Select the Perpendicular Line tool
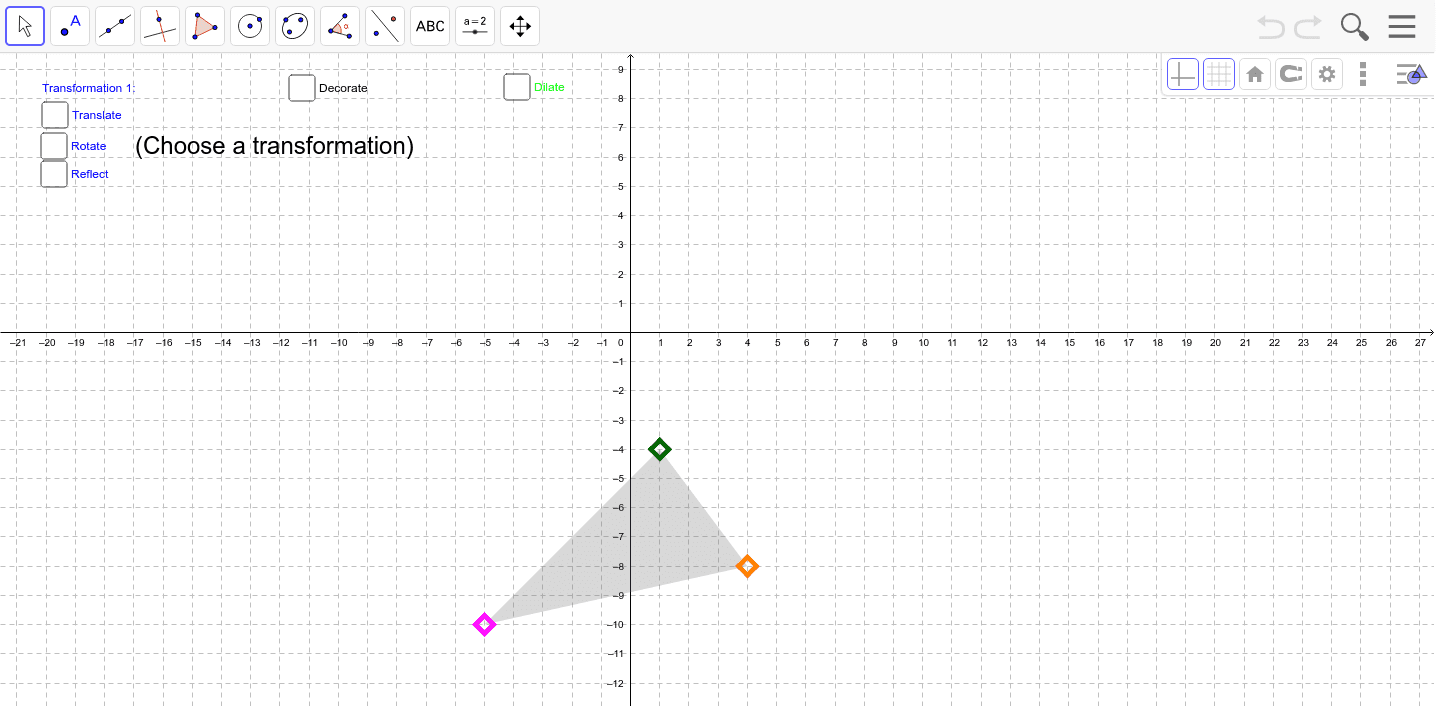This screenshot has height=708, width=1436. (x=160, y=26)
